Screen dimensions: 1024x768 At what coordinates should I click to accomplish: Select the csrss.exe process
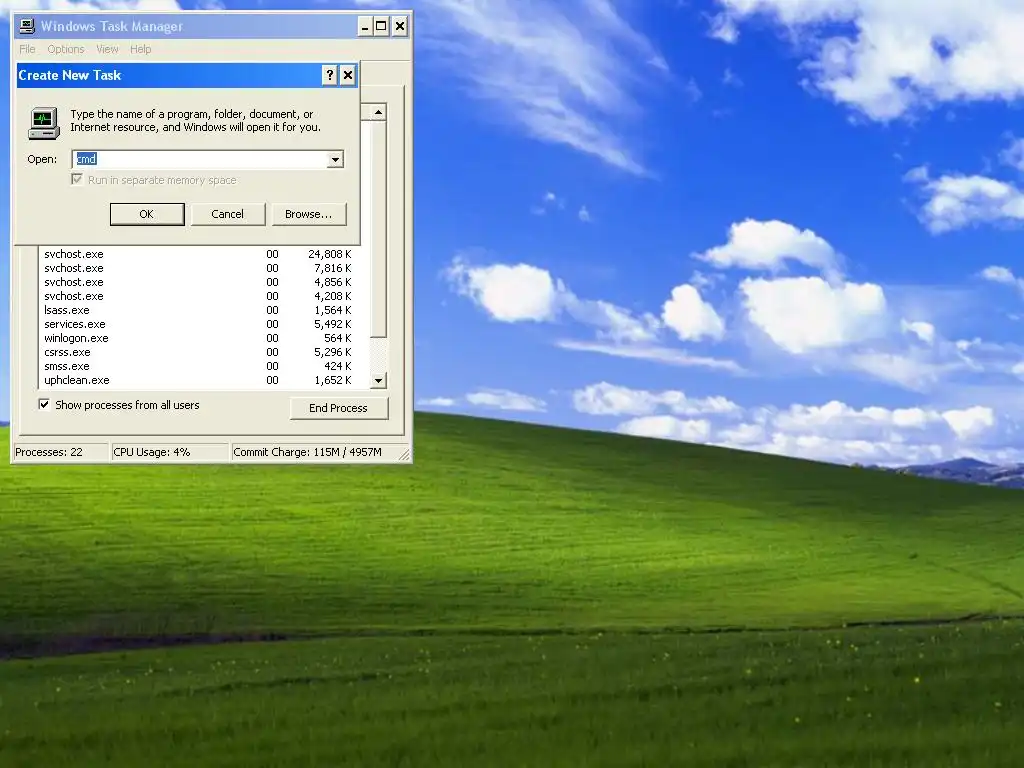coord(198,353)
